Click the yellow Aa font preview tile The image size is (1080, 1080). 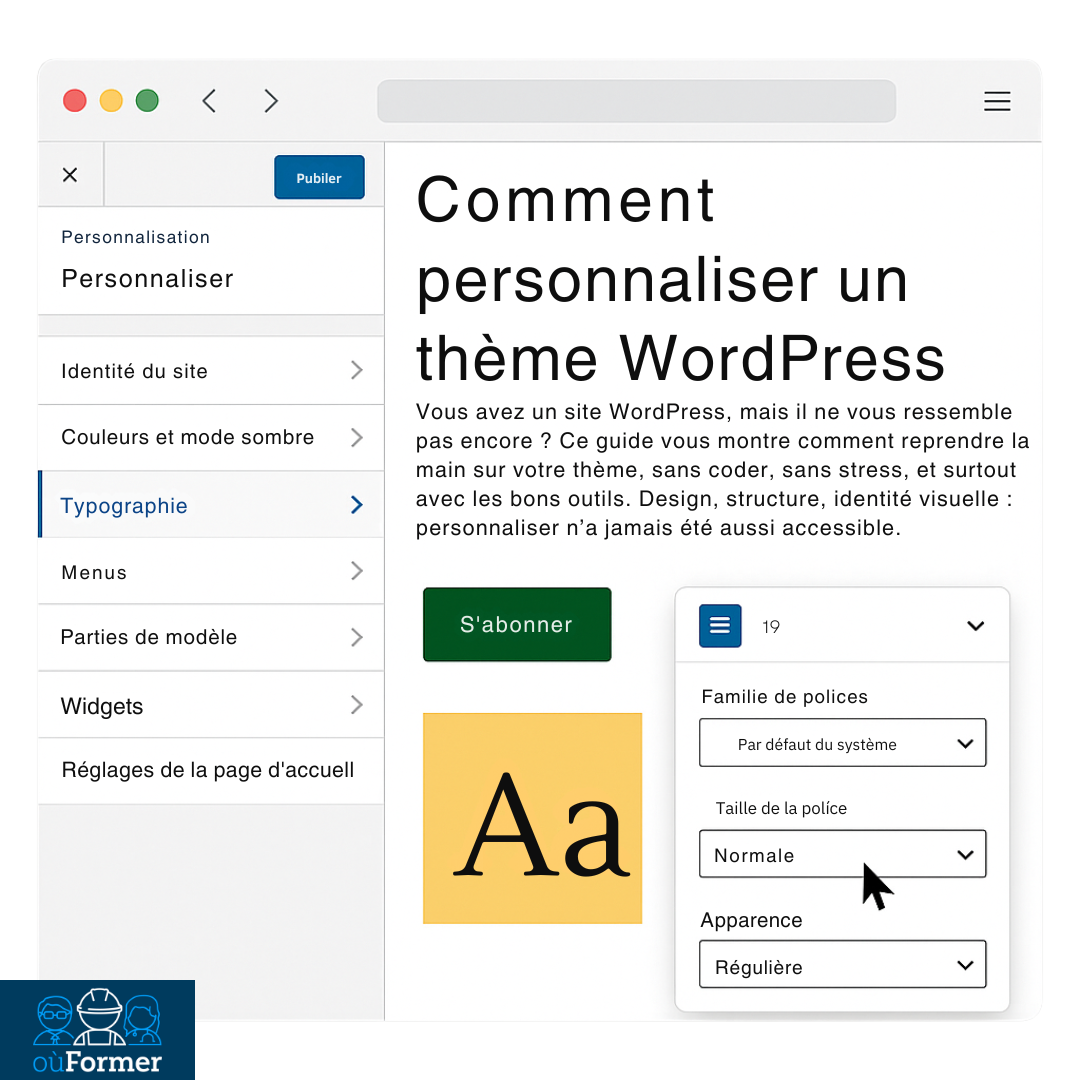pyautogui.click(x=532, y=818)
